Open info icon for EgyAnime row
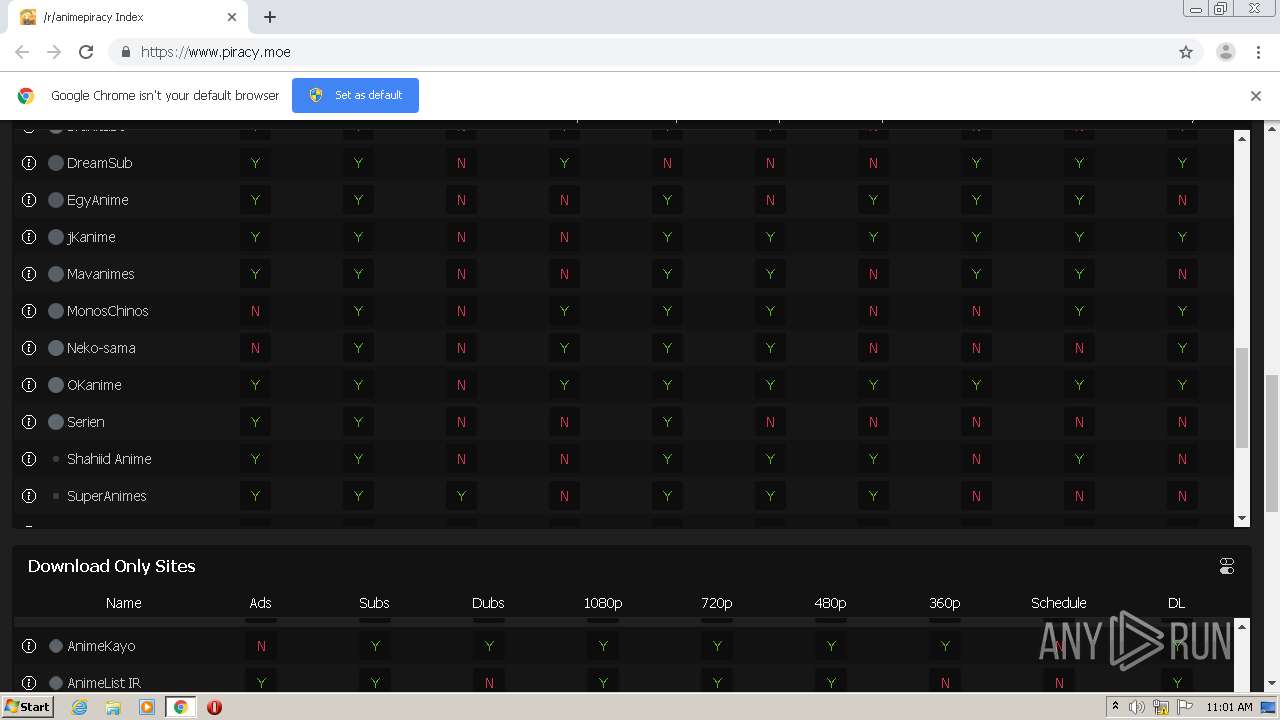The height and width of the screenshot is (720, 1280). 29,200
